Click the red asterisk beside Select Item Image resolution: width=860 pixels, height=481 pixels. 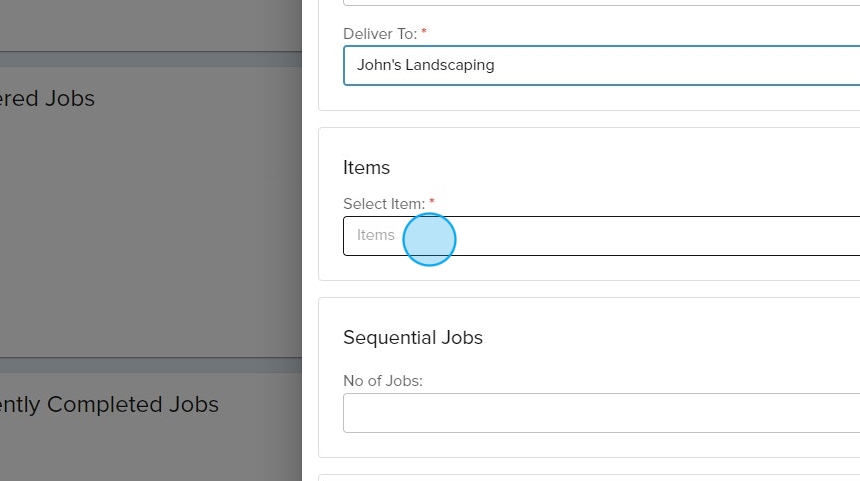click(432, 203)
